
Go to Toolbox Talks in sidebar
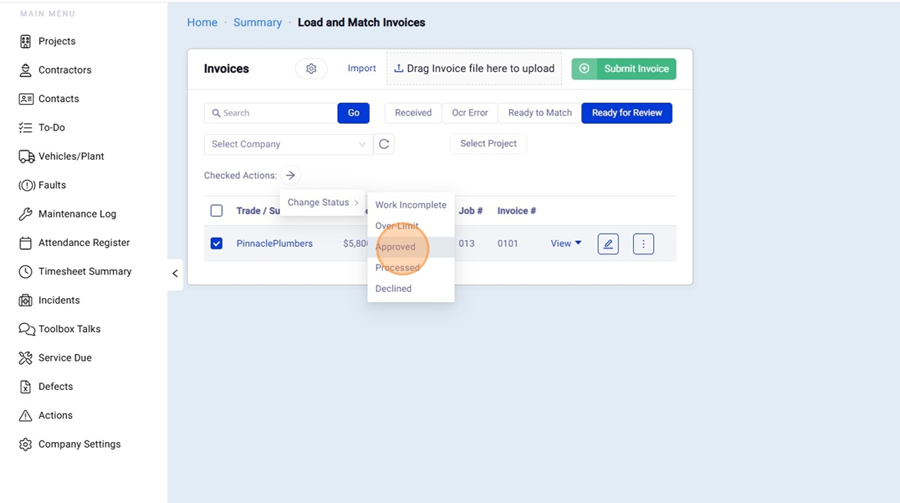tap(68, 329)
